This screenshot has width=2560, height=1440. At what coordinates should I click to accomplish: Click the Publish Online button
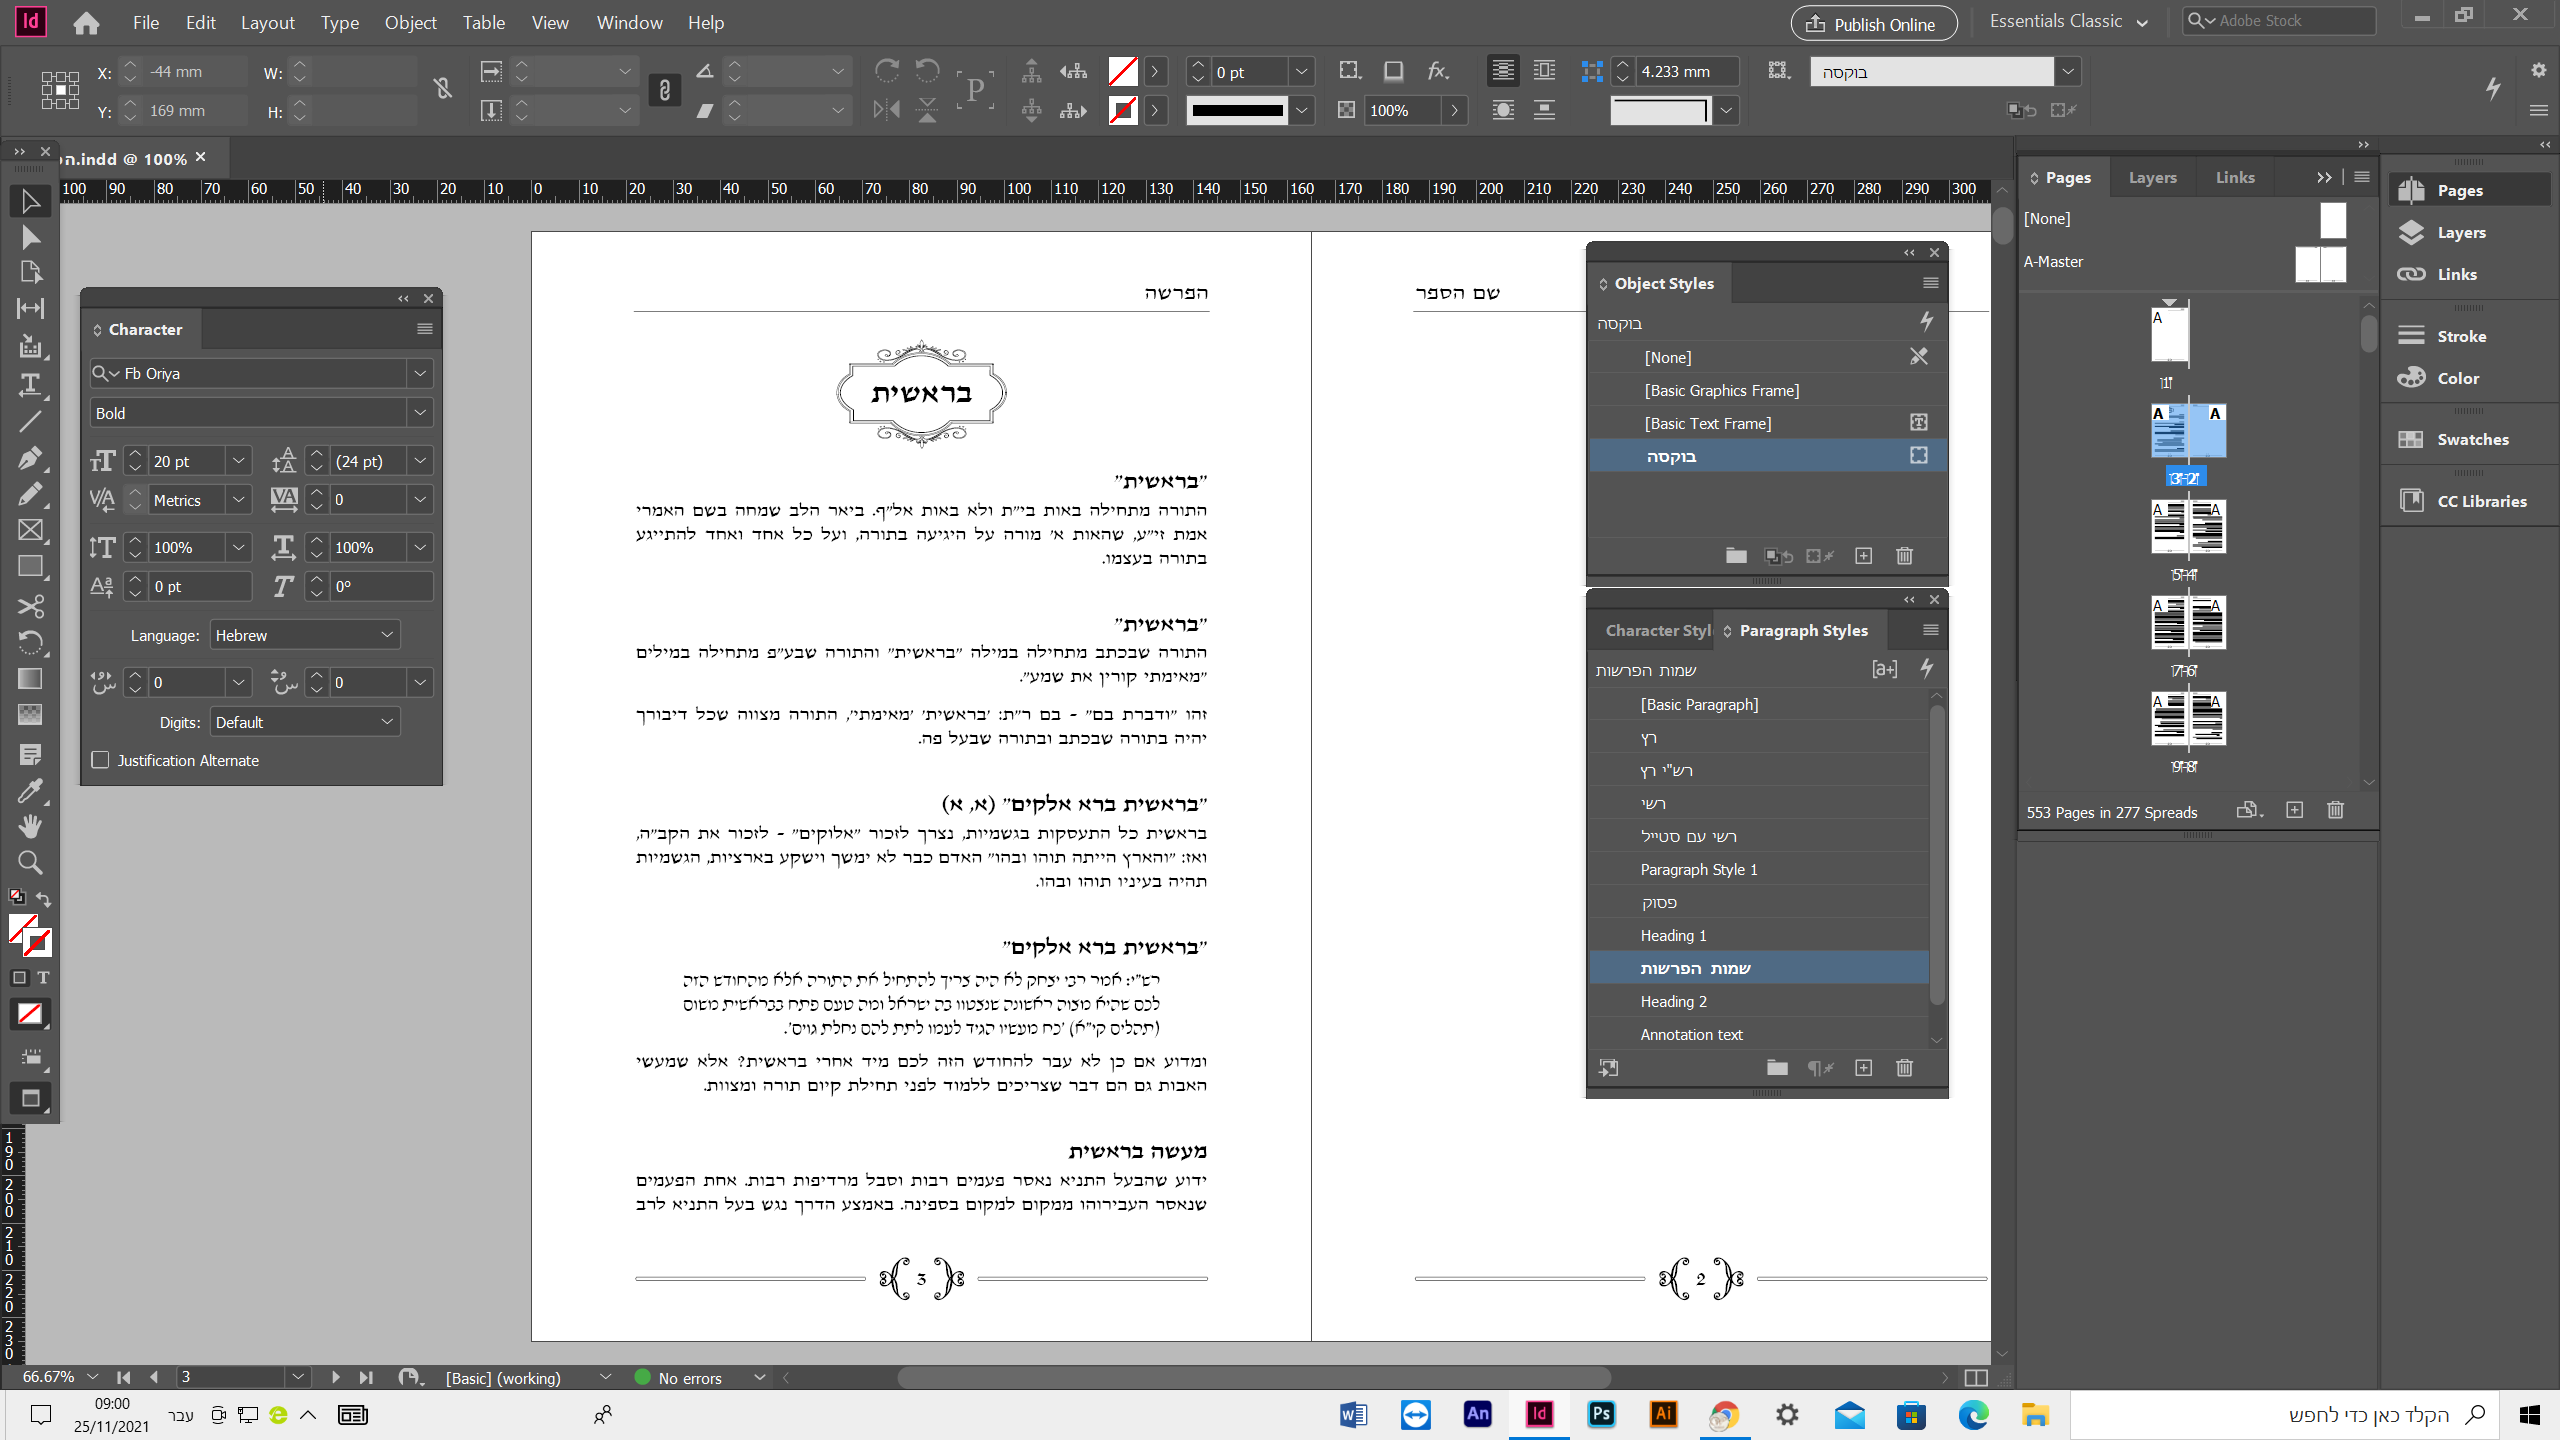pyautogui.click(x=1872, y=24)
